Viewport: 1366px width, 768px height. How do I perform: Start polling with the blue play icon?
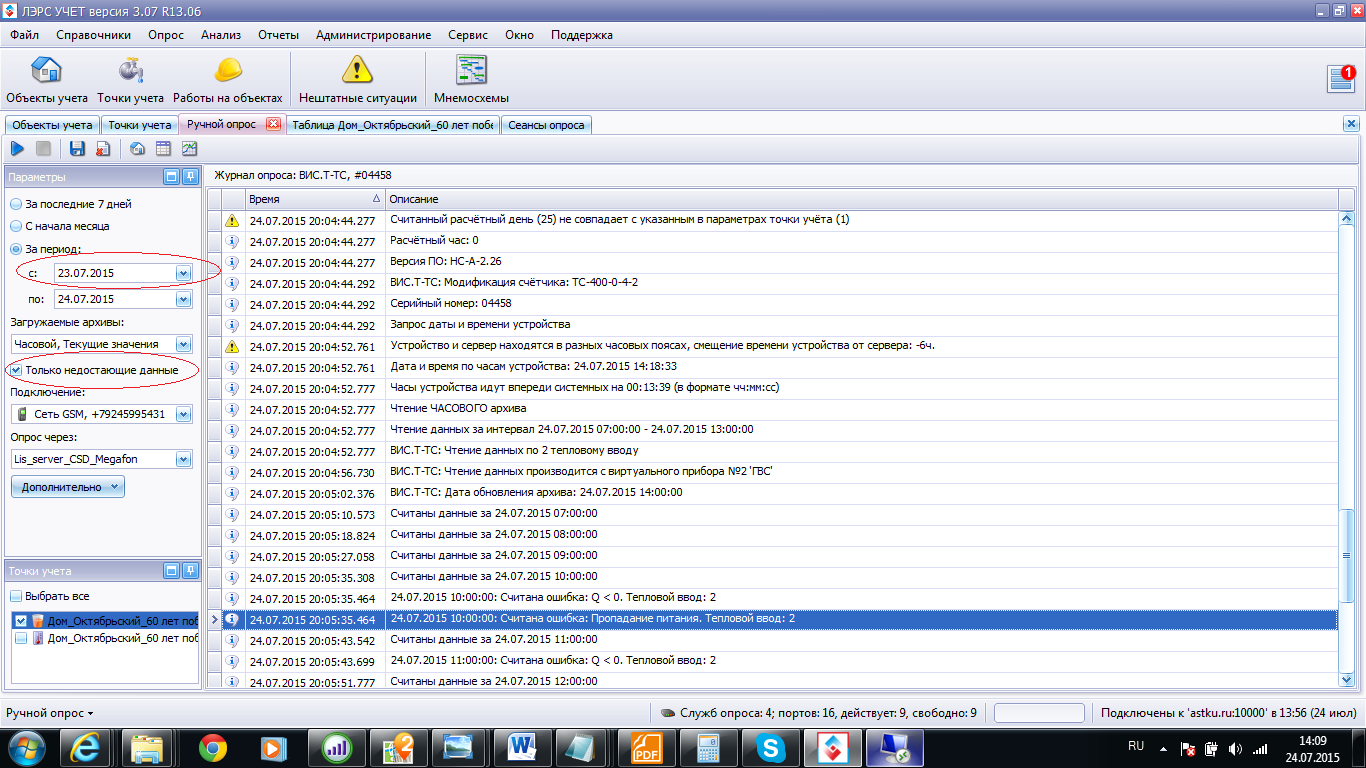pyautogui.click(x=17, y=149)
